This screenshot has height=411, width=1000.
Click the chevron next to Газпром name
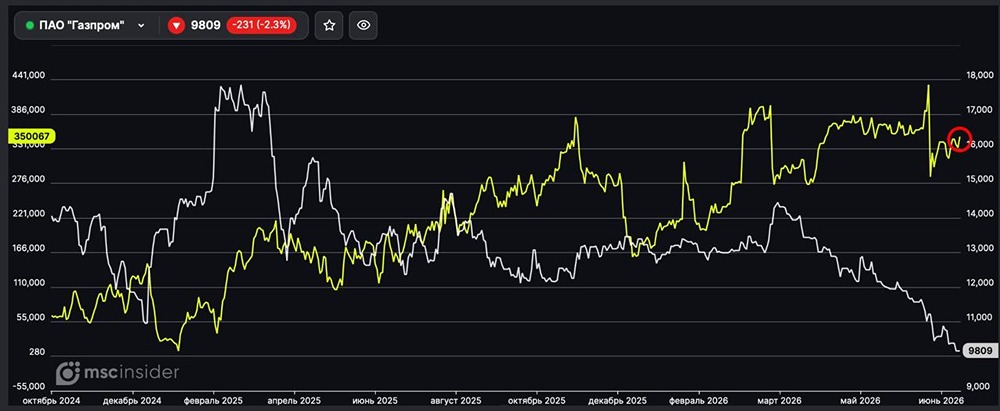[141, 26]
